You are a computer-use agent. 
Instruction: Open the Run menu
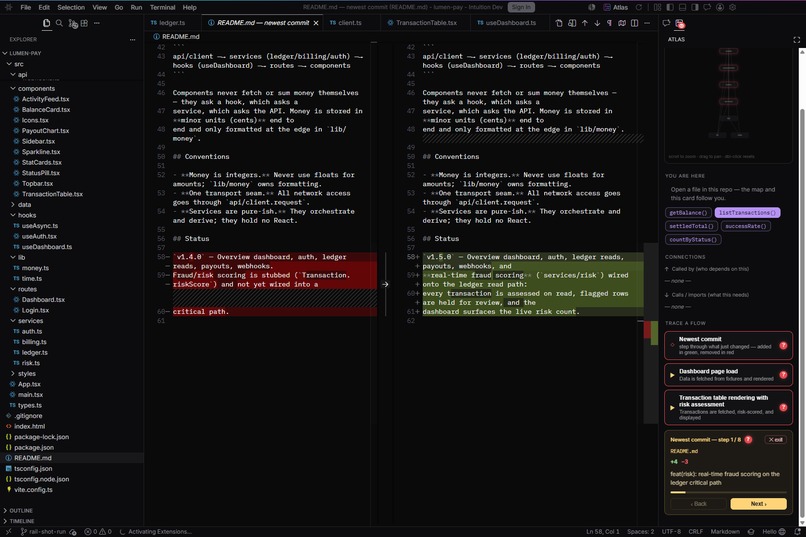(x=136, y=7)
